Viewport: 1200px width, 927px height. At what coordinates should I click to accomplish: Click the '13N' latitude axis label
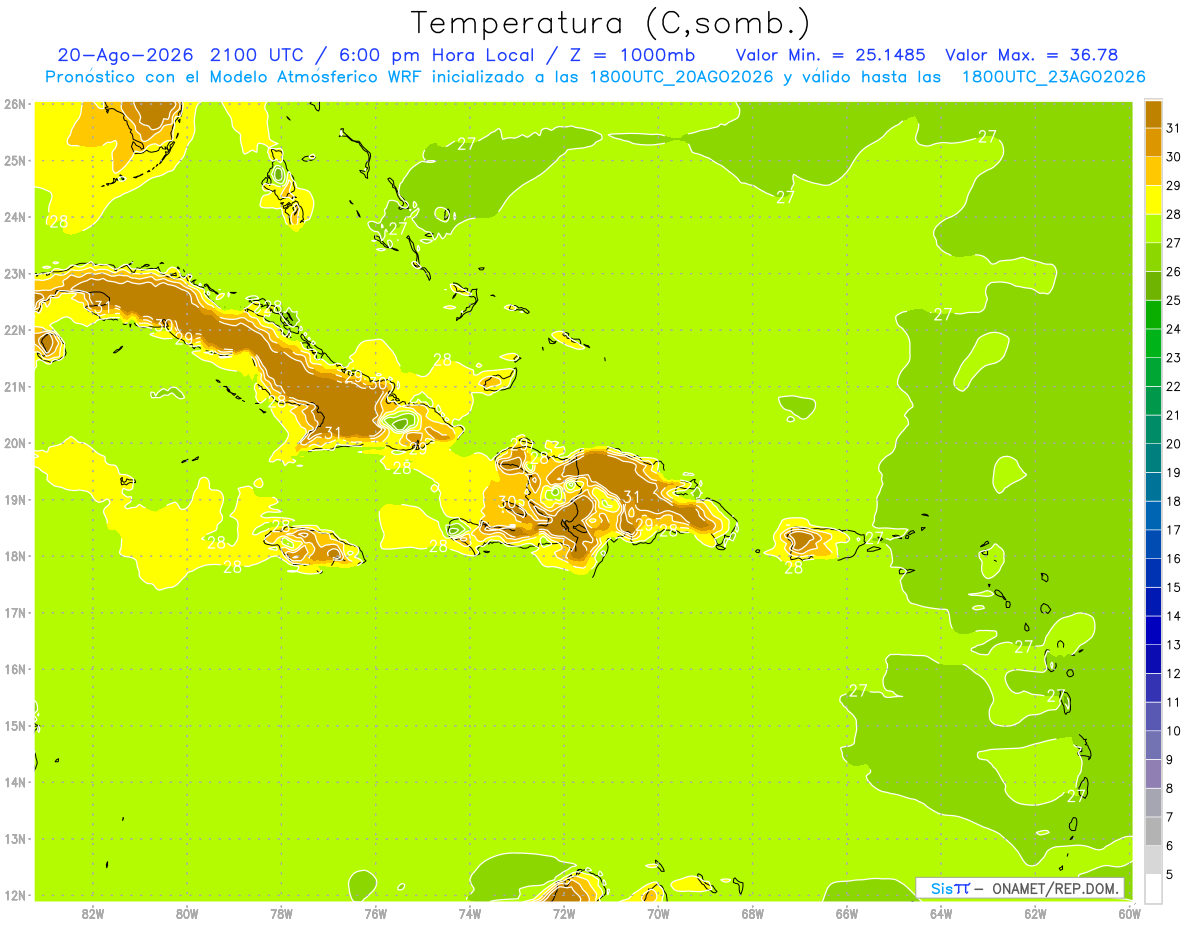[x=14, y=838]
